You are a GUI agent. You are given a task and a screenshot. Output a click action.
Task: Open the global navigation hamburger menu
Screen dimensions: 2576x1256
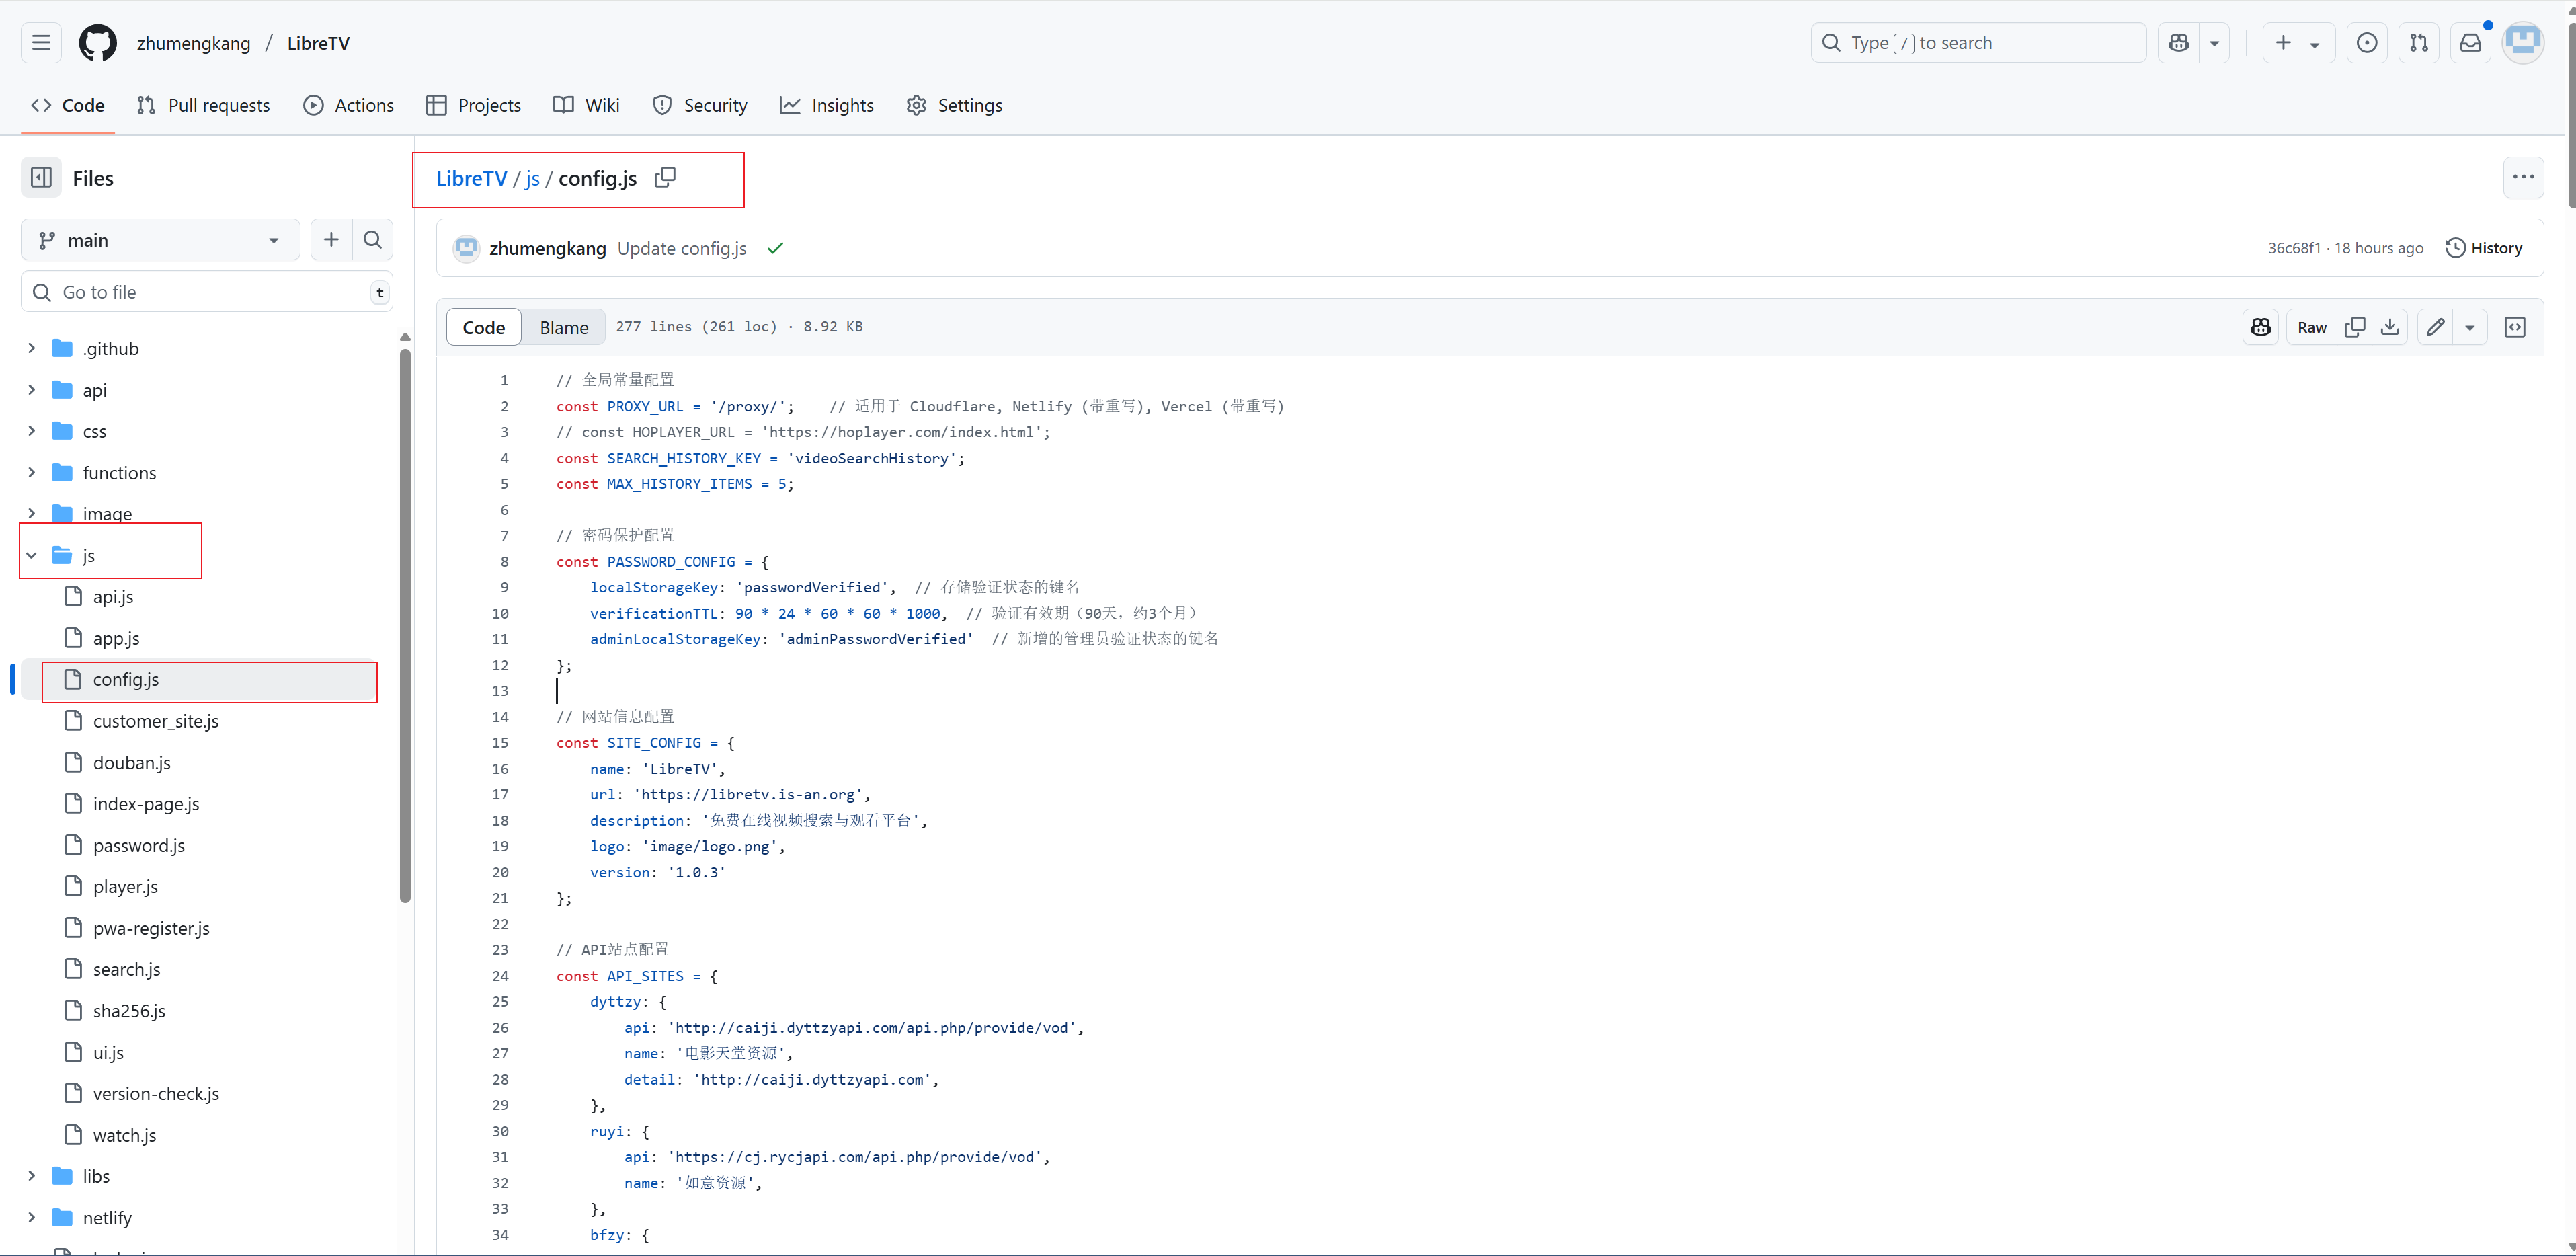coord(41,43)
